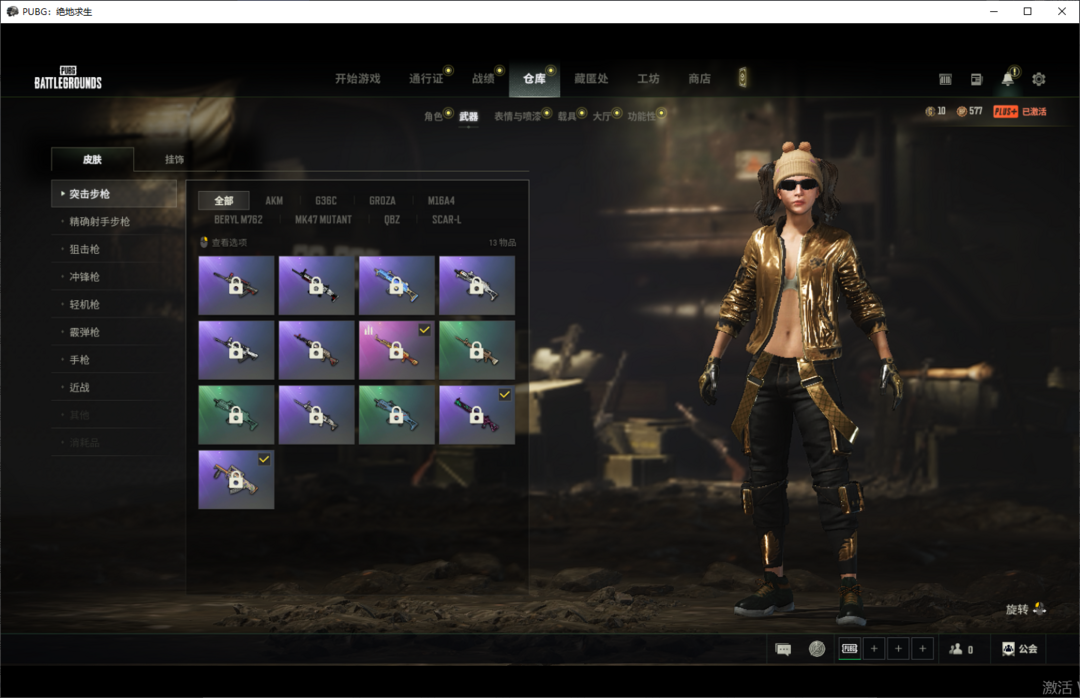
Task: Filter skins by AKM
Action: coord(274,201)
